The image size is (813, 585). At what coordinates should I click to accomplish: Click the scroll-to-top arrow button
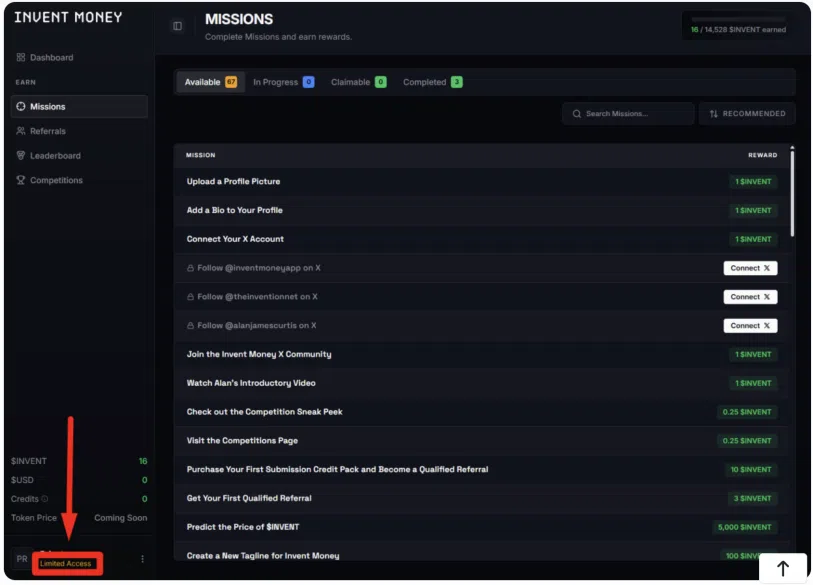[x=783, y=568]
